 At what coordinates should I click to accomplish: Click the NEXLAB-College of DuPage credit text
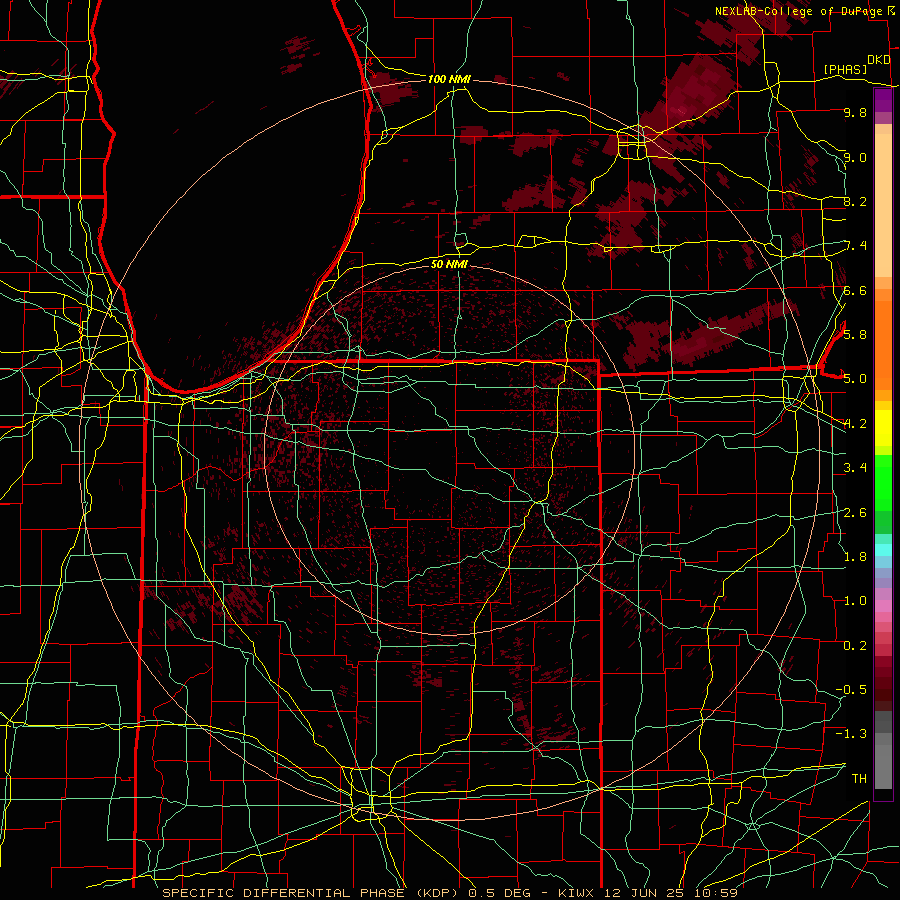(798, 11)
